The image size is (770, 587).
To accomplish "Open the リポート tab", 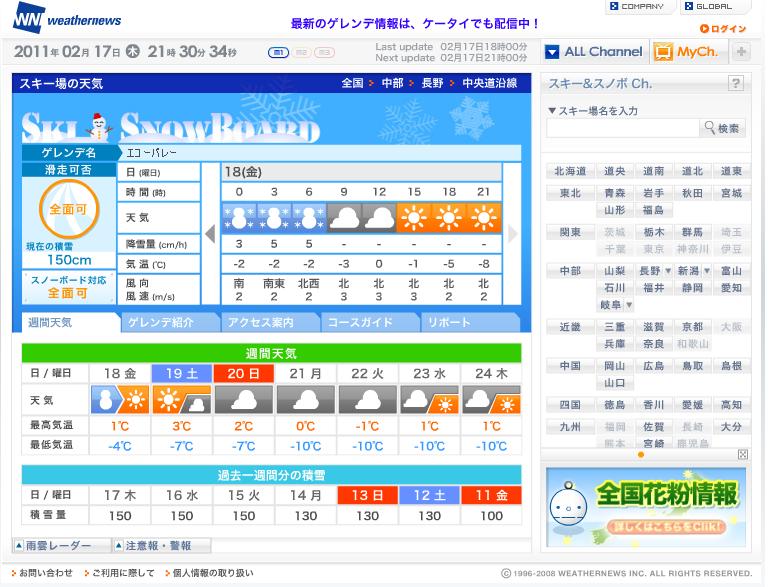I will (470, 322).
